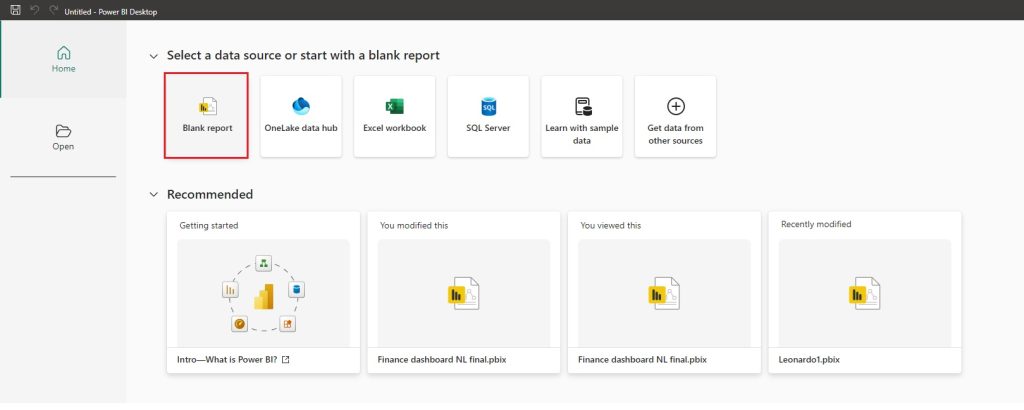Viewport: 1024px width, 410px height.
Task: Click the Redo arrow in title bar
Action: [x=54, y=10]
